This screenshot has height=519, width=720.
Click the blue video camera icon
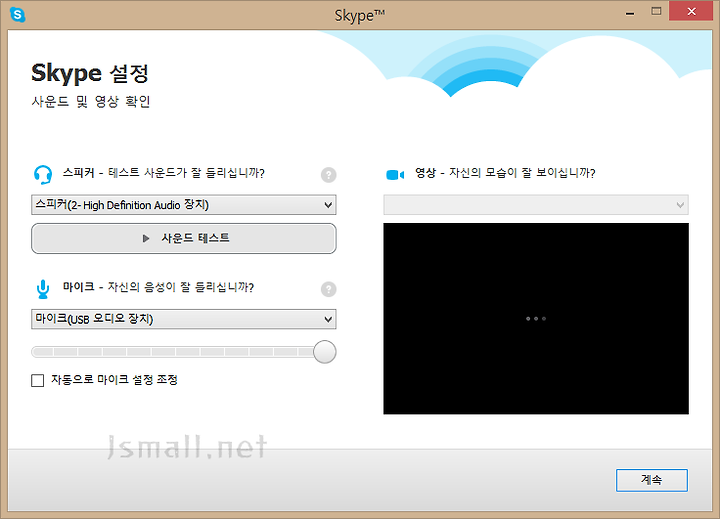[x=395, y=175]
